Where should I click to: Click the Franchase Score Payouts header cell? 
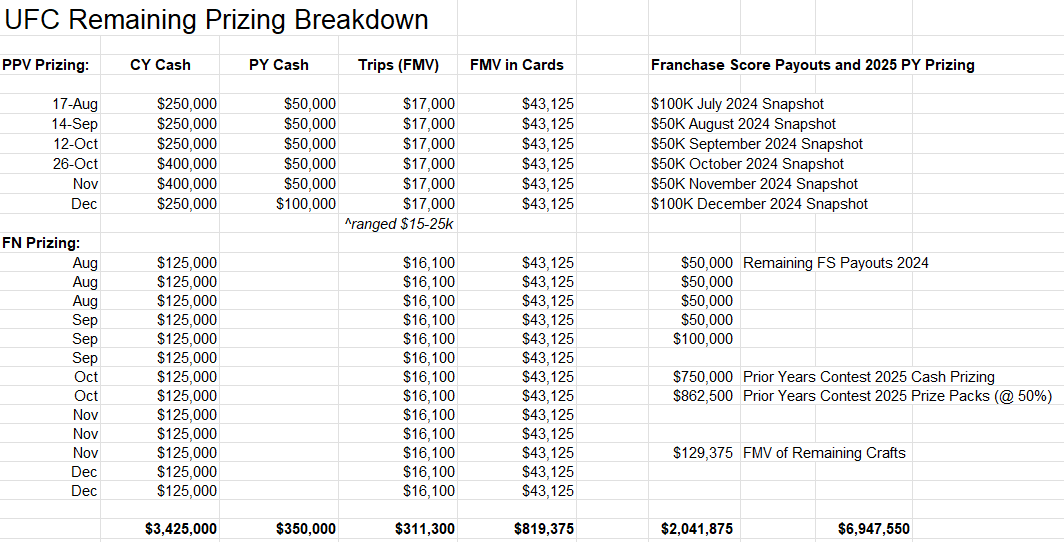(x=812, y=65)
